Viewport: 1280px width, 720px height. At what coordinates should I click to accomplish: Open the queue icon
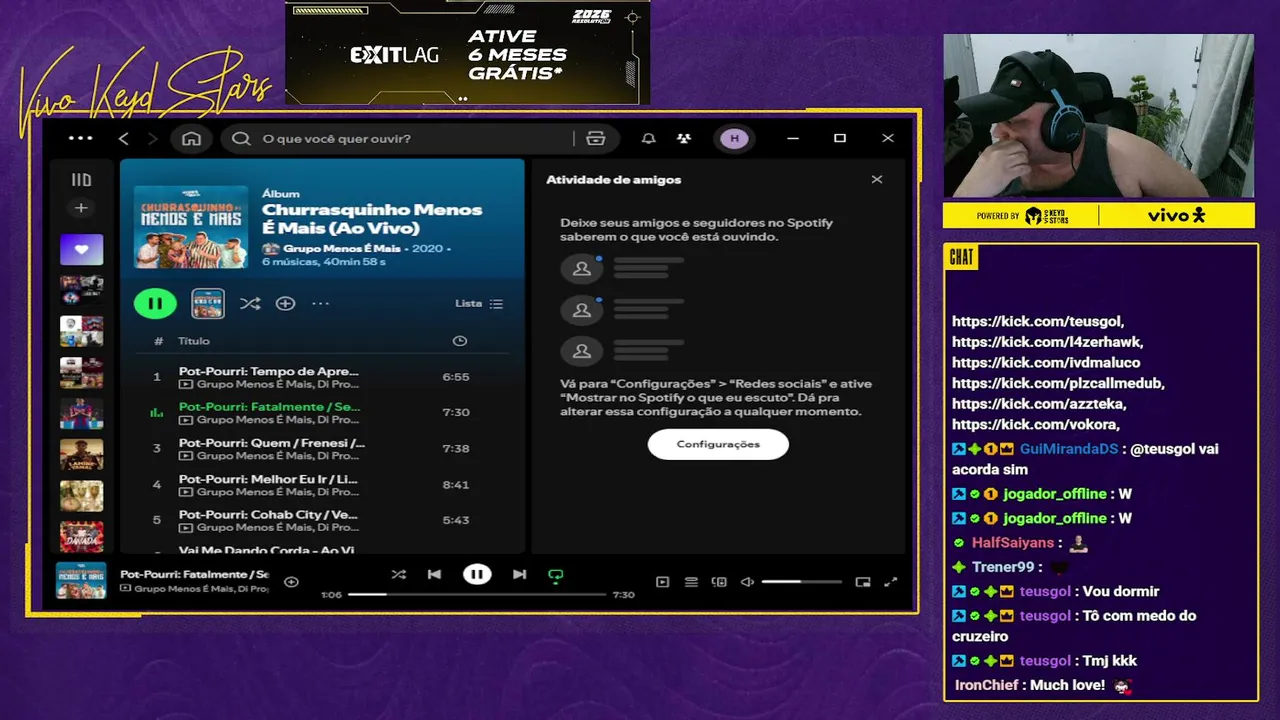tap(691, 581)
